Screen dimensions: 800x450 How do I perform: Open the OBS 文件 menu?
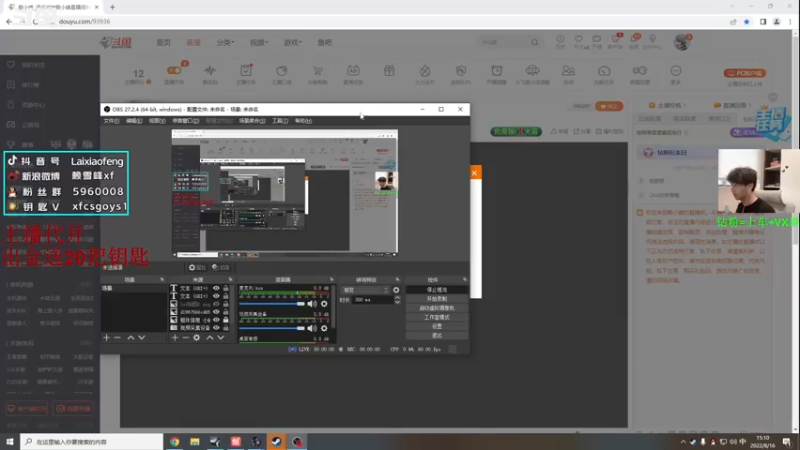pyautogui.click(x=111, y=121)
